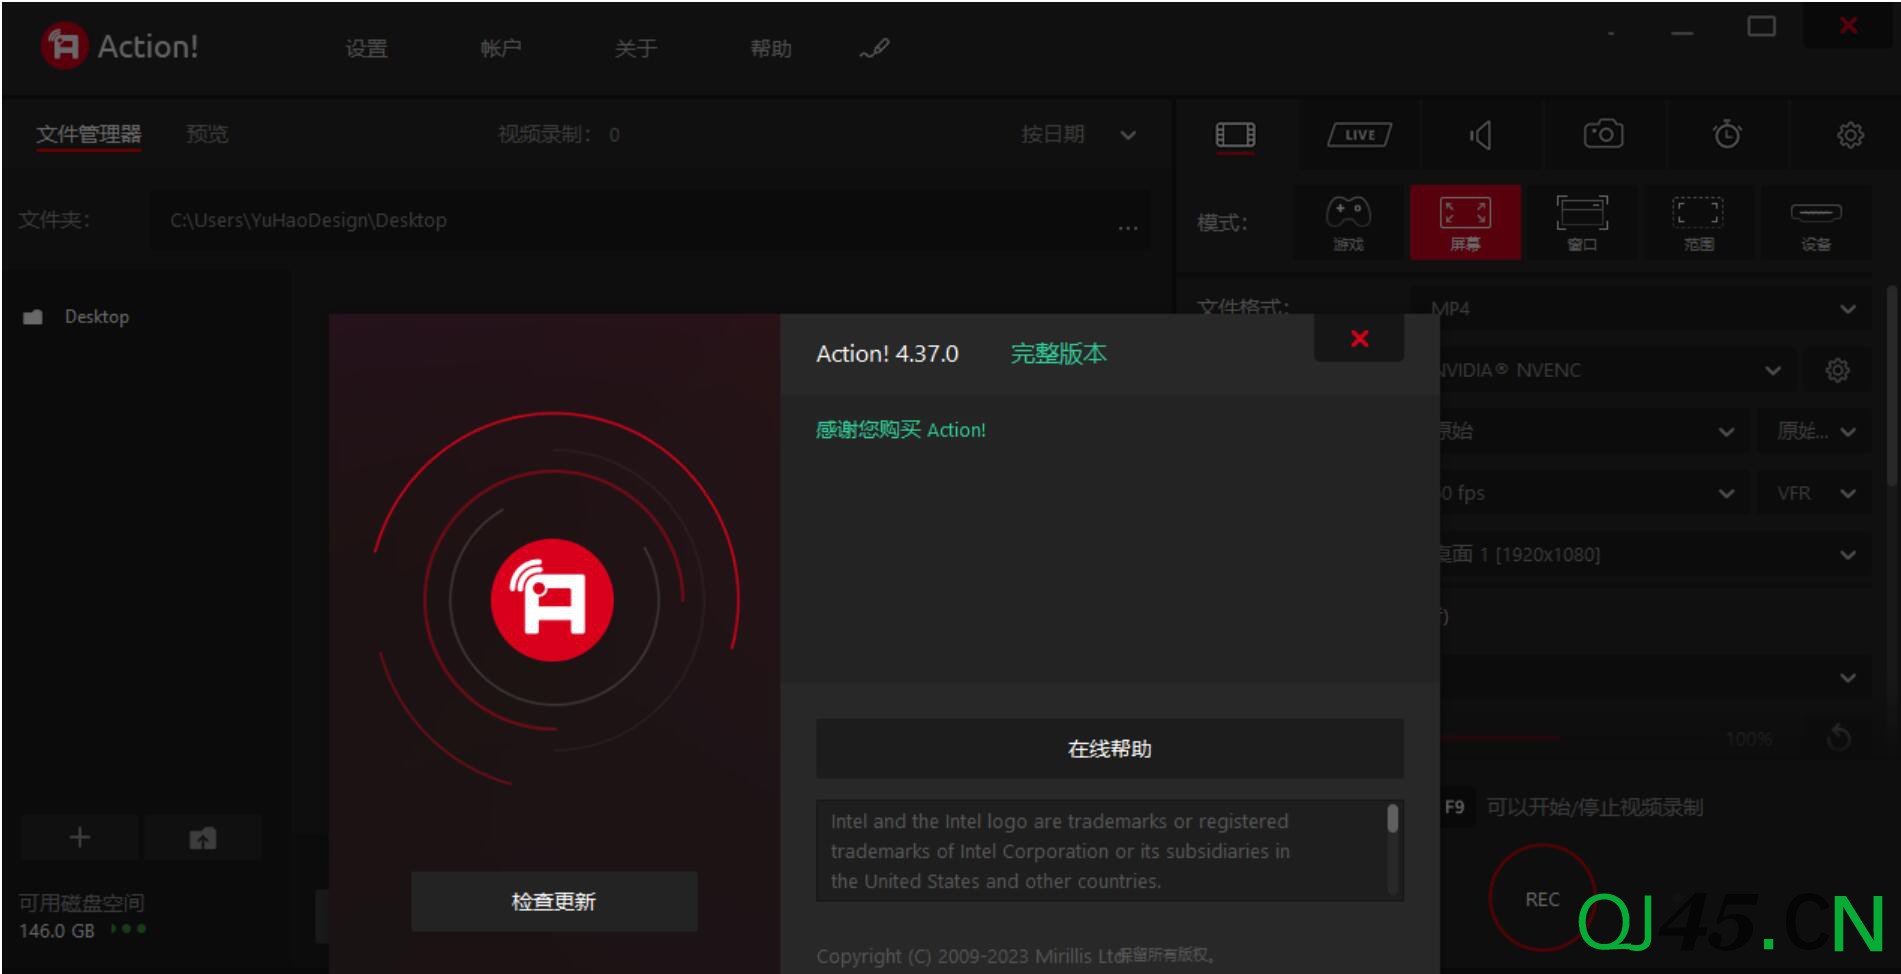Click the Action! 4.37.0 version text
The width and height of the screenshot is (1901, 974).
point(887,353)
